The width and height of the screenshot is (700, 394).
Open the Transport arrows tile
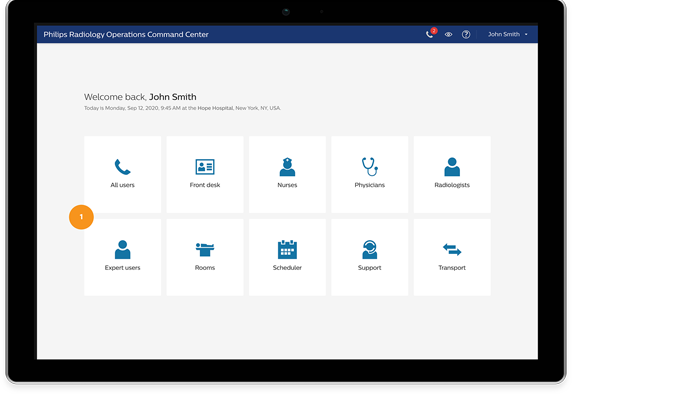click(452, 257)
